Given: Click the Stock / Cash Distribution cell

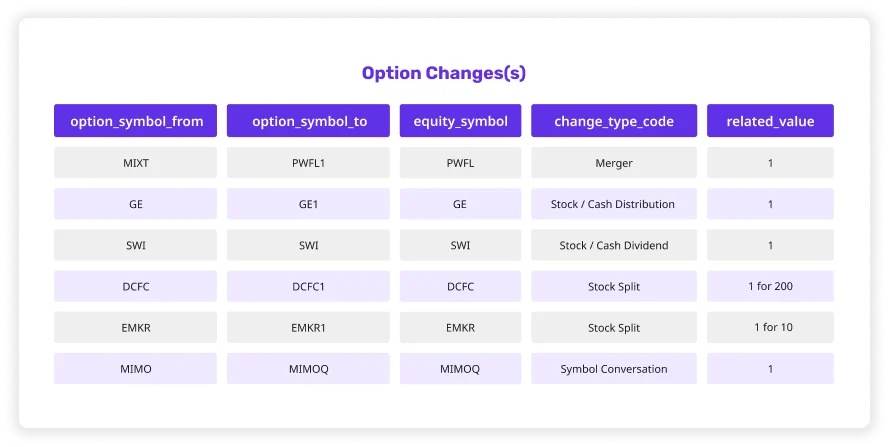Looking at the screenshot, I should pyautogui.click(x=614, y=204).
